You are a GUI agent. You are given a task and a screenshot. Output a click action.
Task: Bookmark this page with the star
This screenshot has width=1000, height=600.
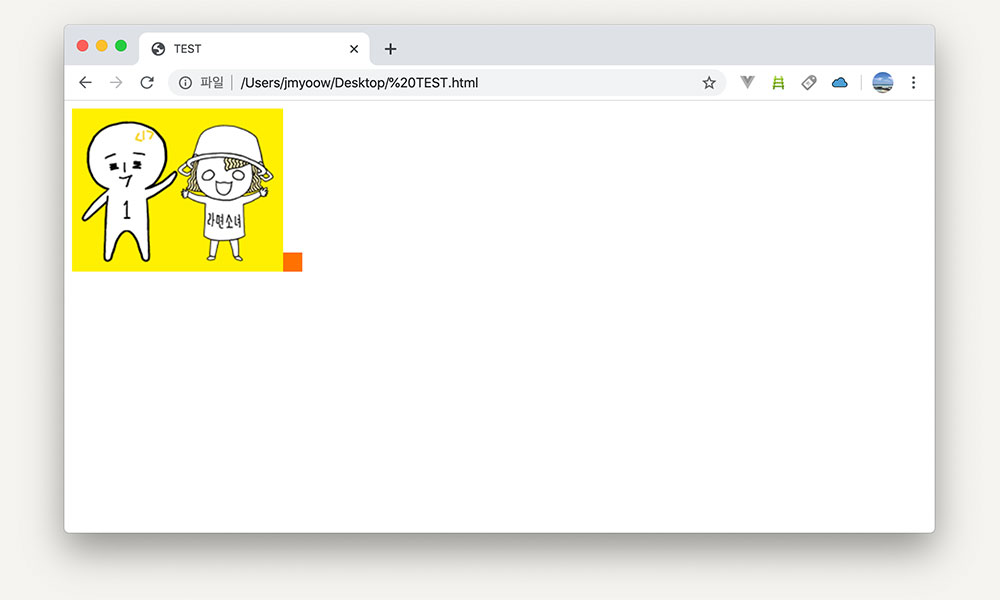point(709,83)
